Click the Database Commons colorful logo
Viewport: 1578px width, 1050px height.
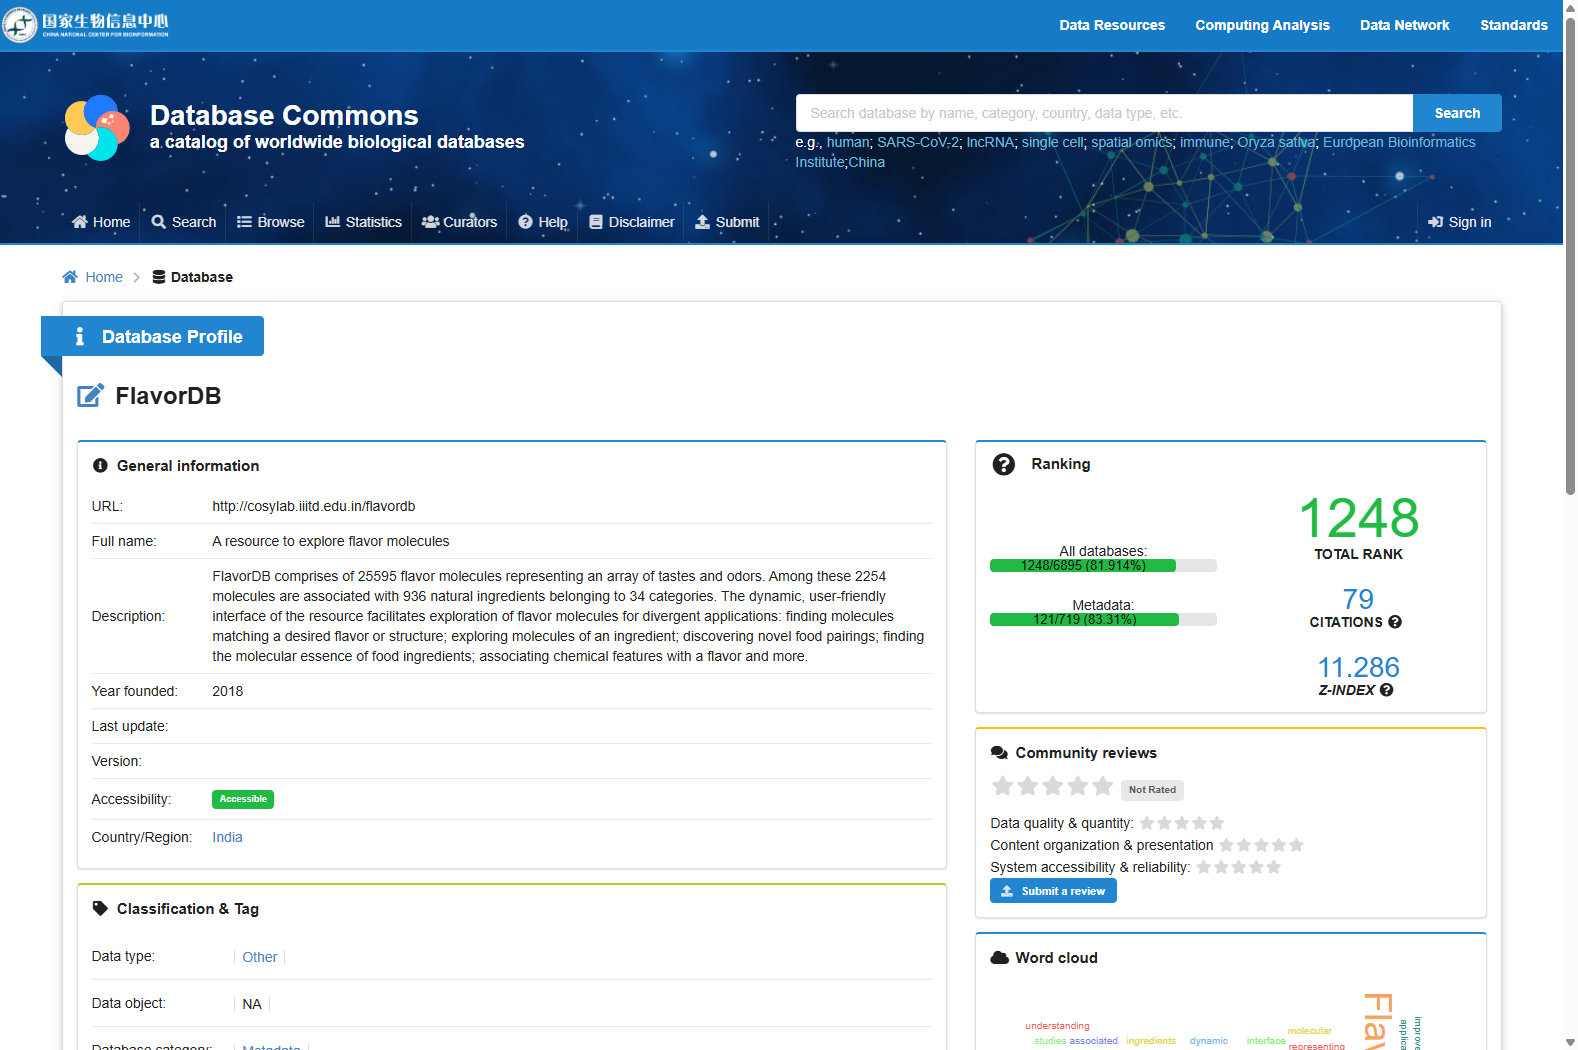(97, 128)
